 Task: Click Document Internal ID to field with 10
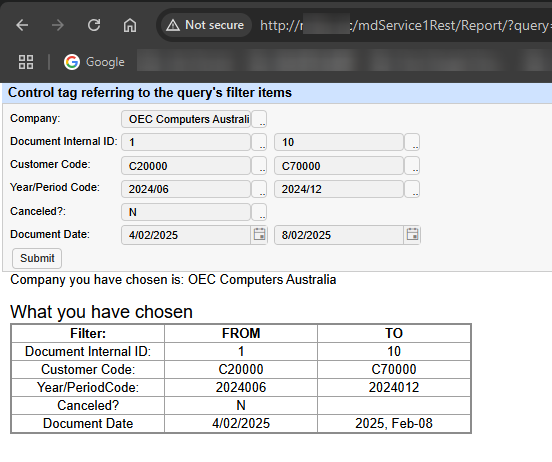tap(339, 142)
